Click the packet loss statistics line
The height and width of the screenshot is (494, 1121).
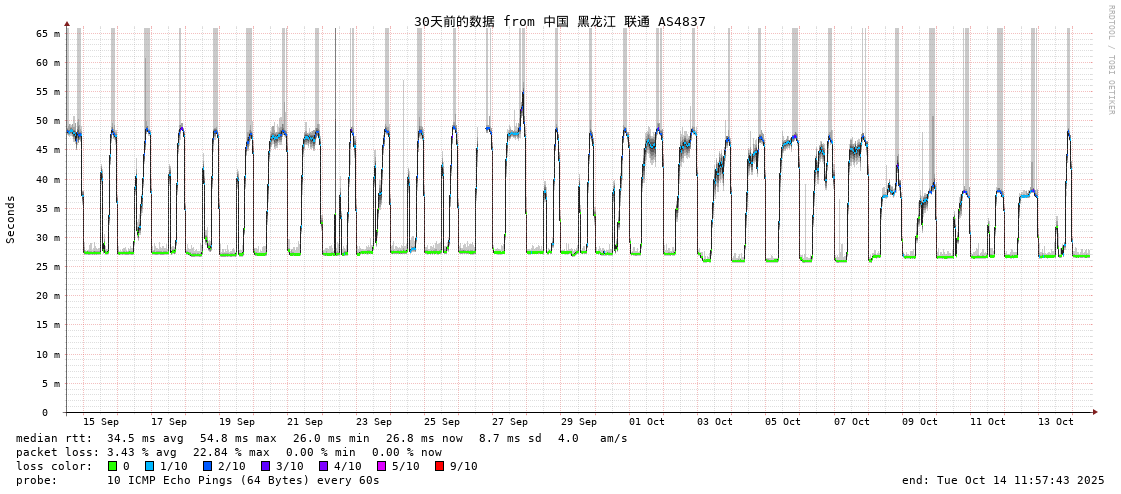coord(228,452)
